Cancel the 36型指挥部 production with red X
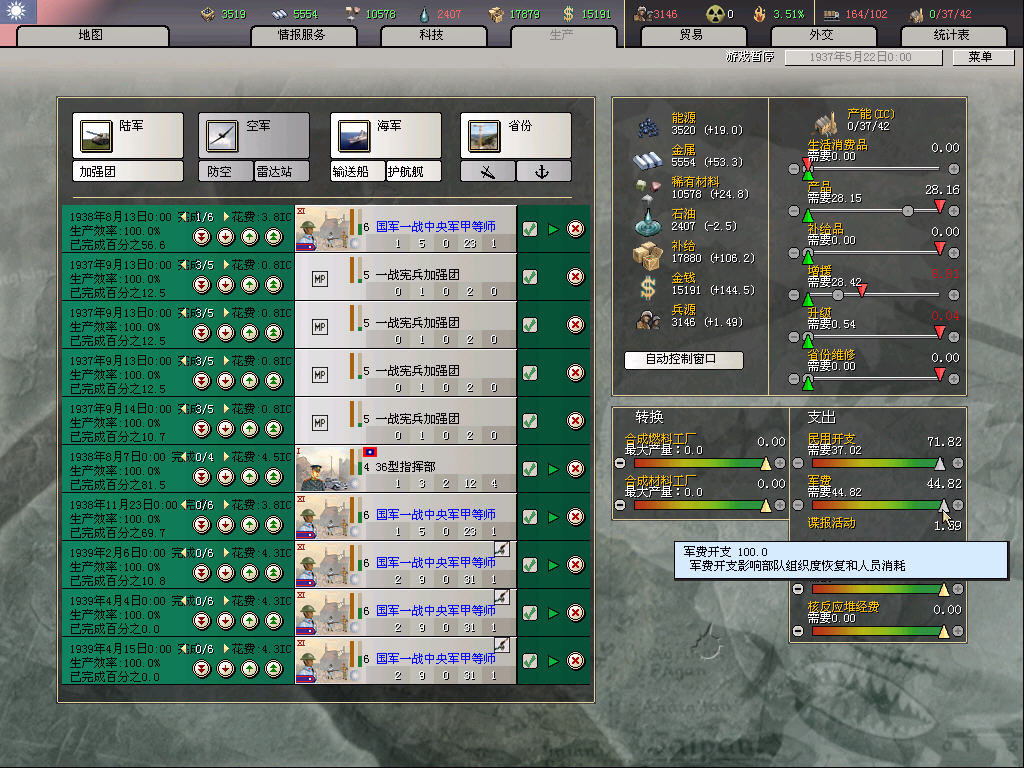The height and width of the screenshot is (768, 1024). click(576, 469)
